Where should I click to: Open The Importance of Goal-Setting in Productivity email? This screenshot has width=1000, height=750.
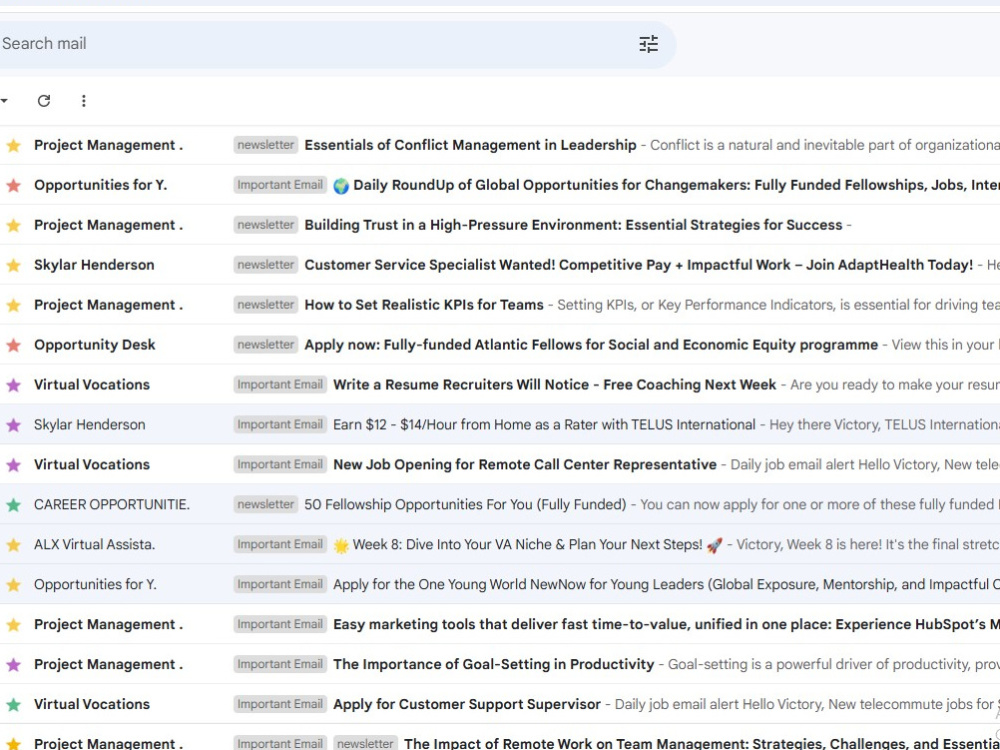pyautogui.click(x=494, y=664)
